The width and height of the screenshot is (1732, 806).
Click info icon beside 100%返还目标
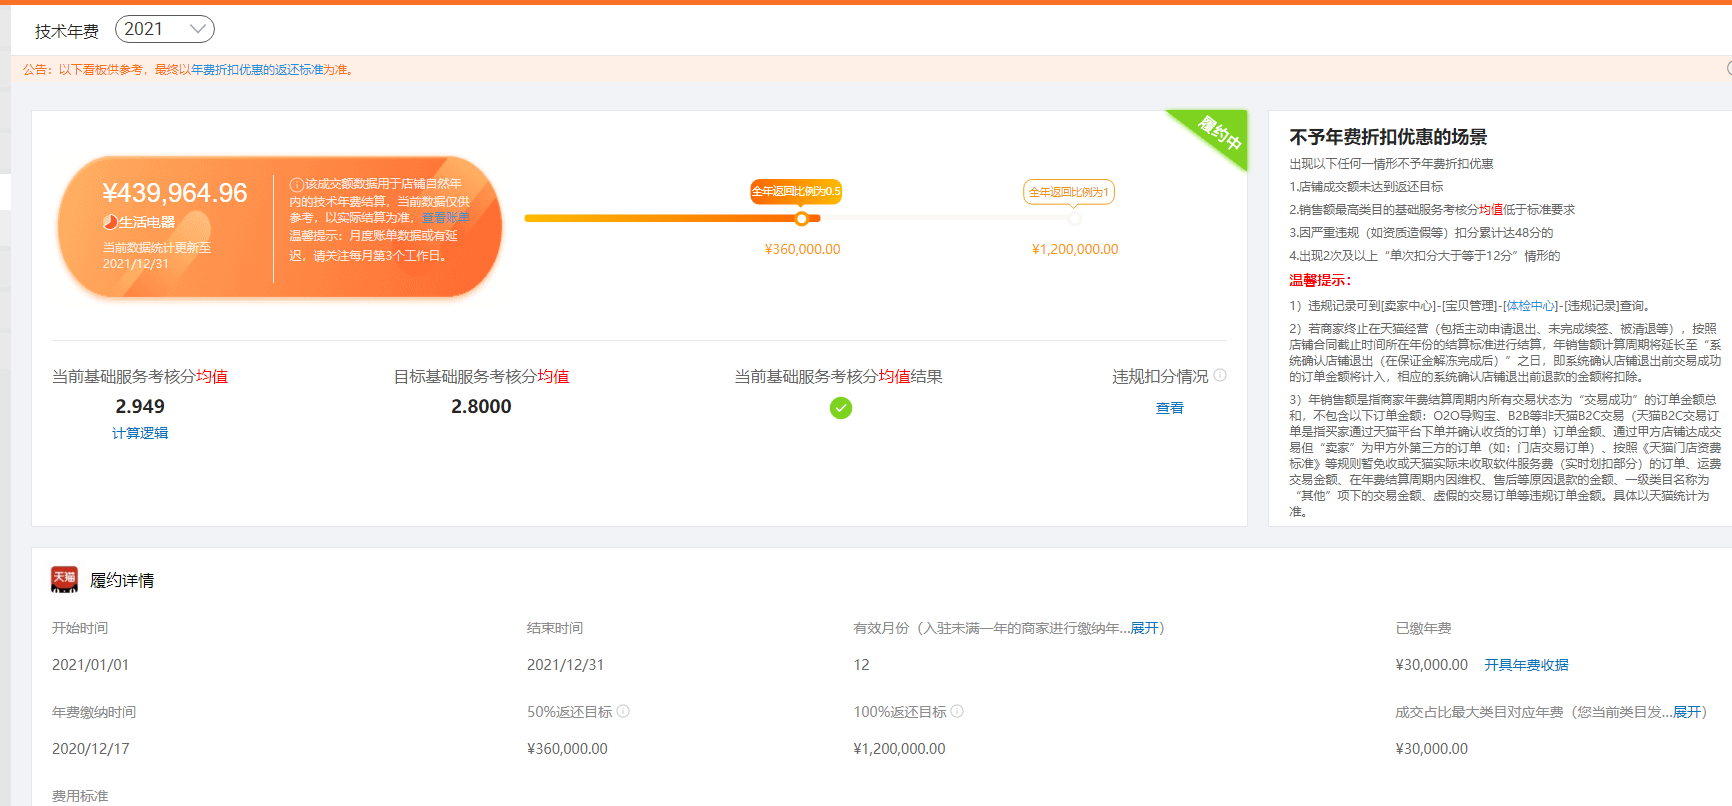pos(957,711)
